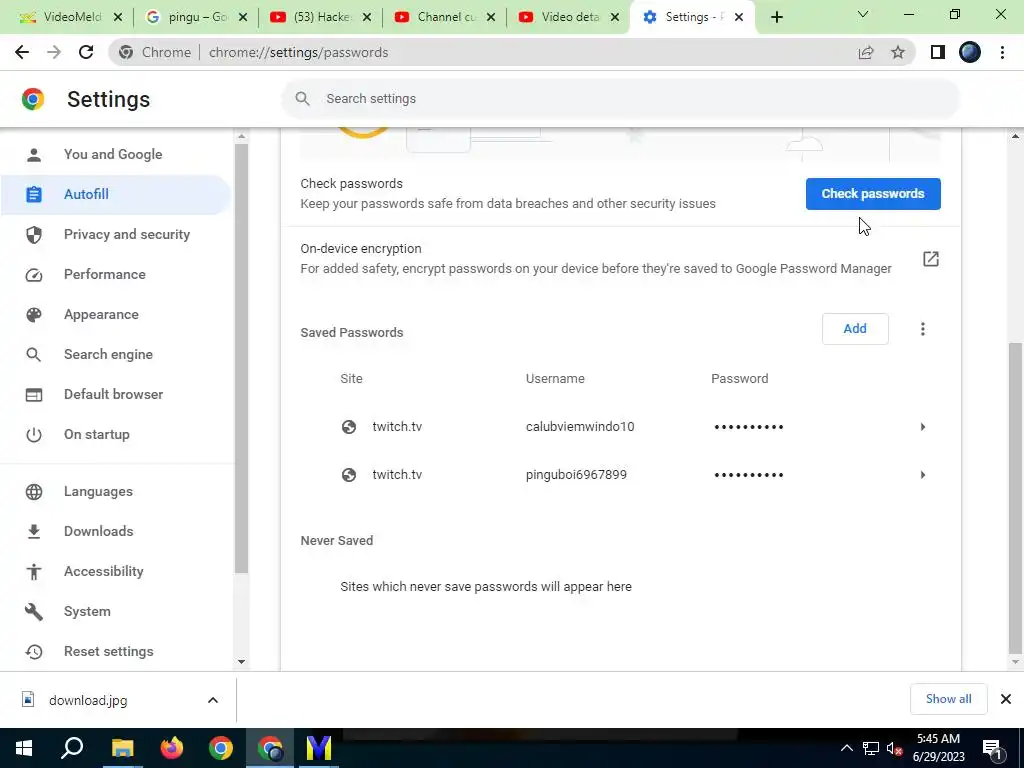Viewport: 1024px width, 768px height.
Task: Go back with the browser back arrow
Action: tap(22, 52)
